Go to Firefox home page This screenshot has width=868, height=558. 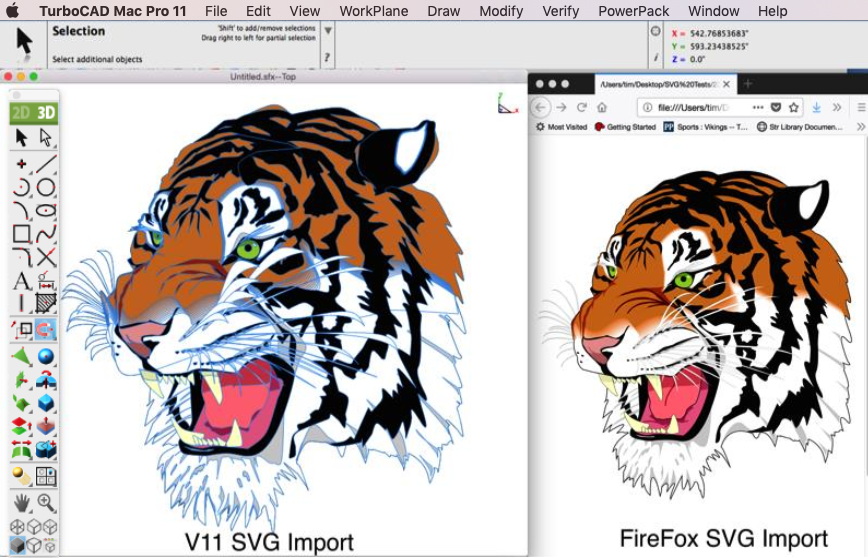[602, 107]
